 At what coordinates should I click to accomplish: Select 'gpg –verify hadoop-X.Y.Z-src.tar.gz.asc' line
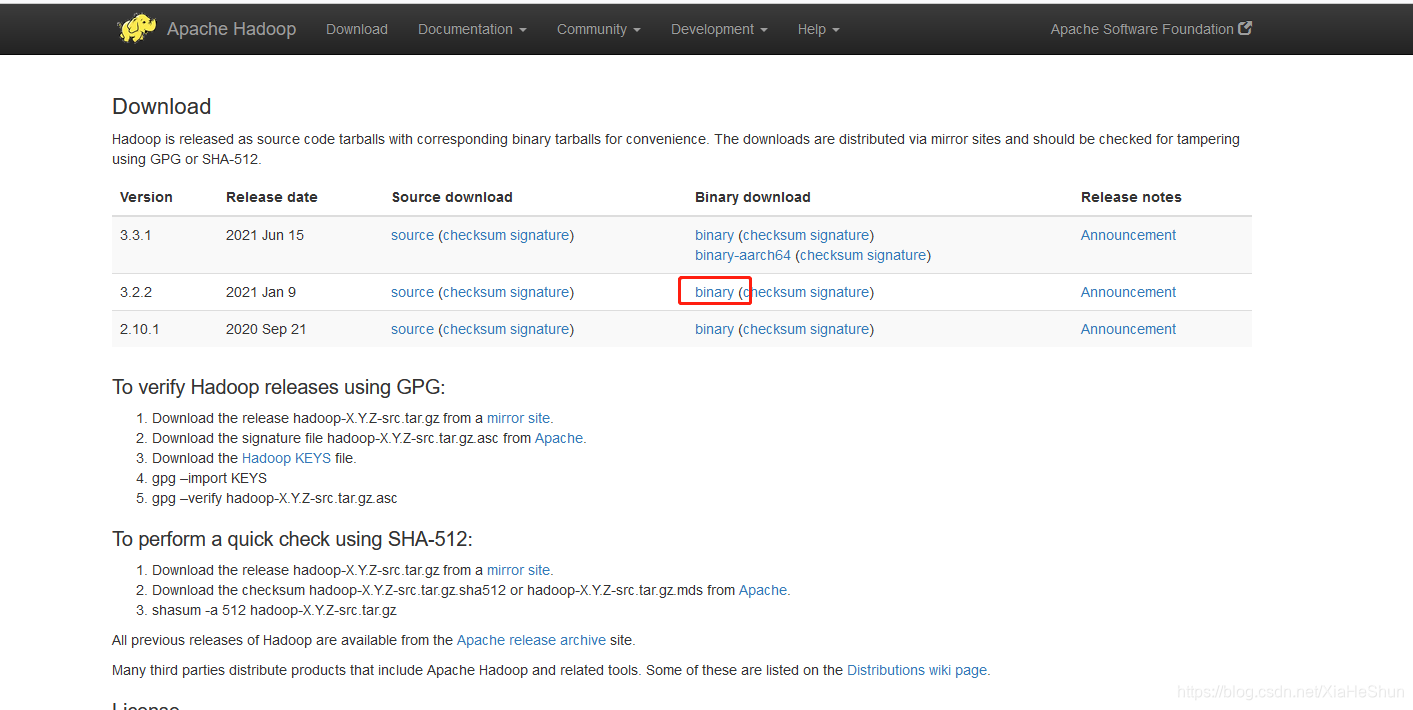pos(275,498)
